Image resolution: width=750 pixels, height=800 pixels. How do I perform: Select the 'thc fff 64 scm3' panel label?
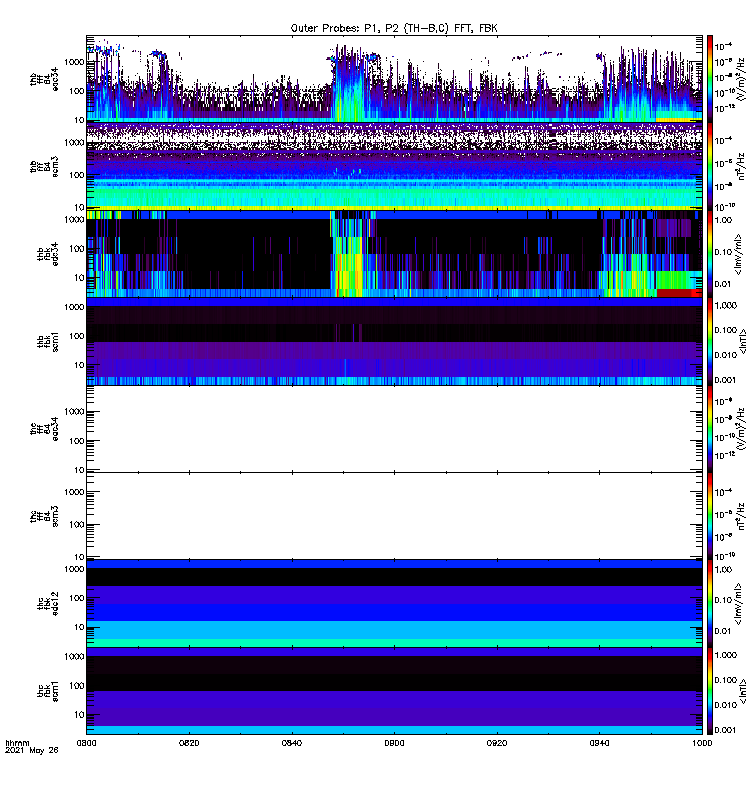(44, 516)
